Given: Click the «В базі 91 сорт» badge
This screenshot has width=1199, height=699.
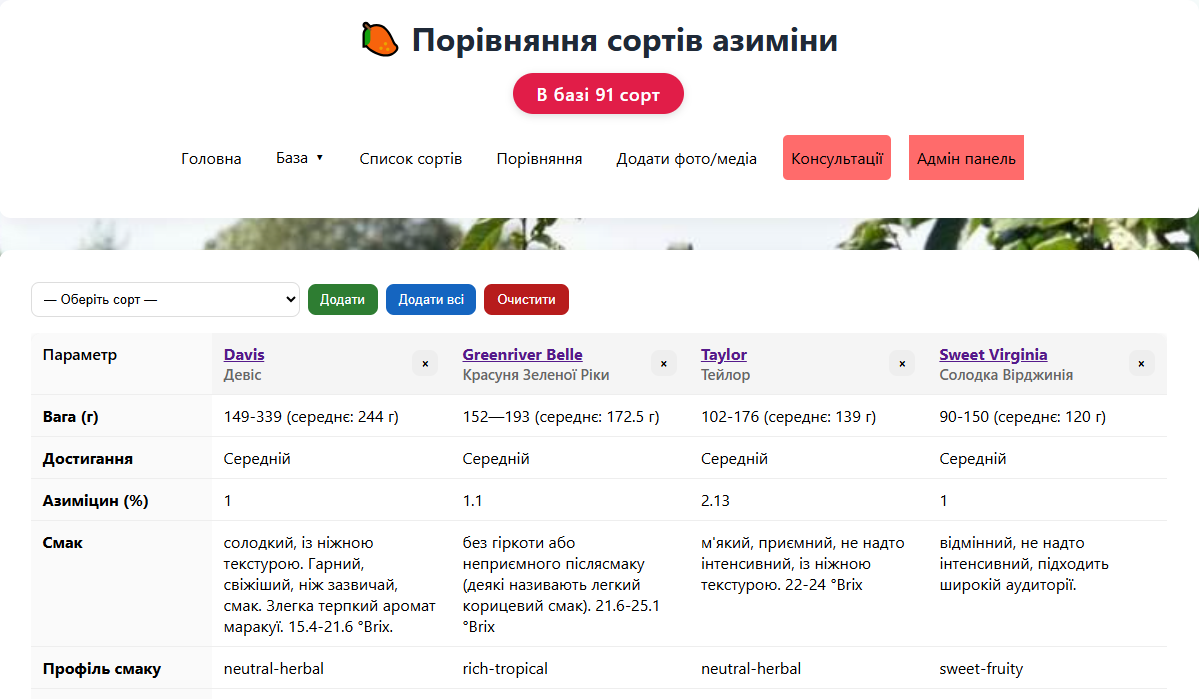Looking at the screenshot, I should 598,94.
